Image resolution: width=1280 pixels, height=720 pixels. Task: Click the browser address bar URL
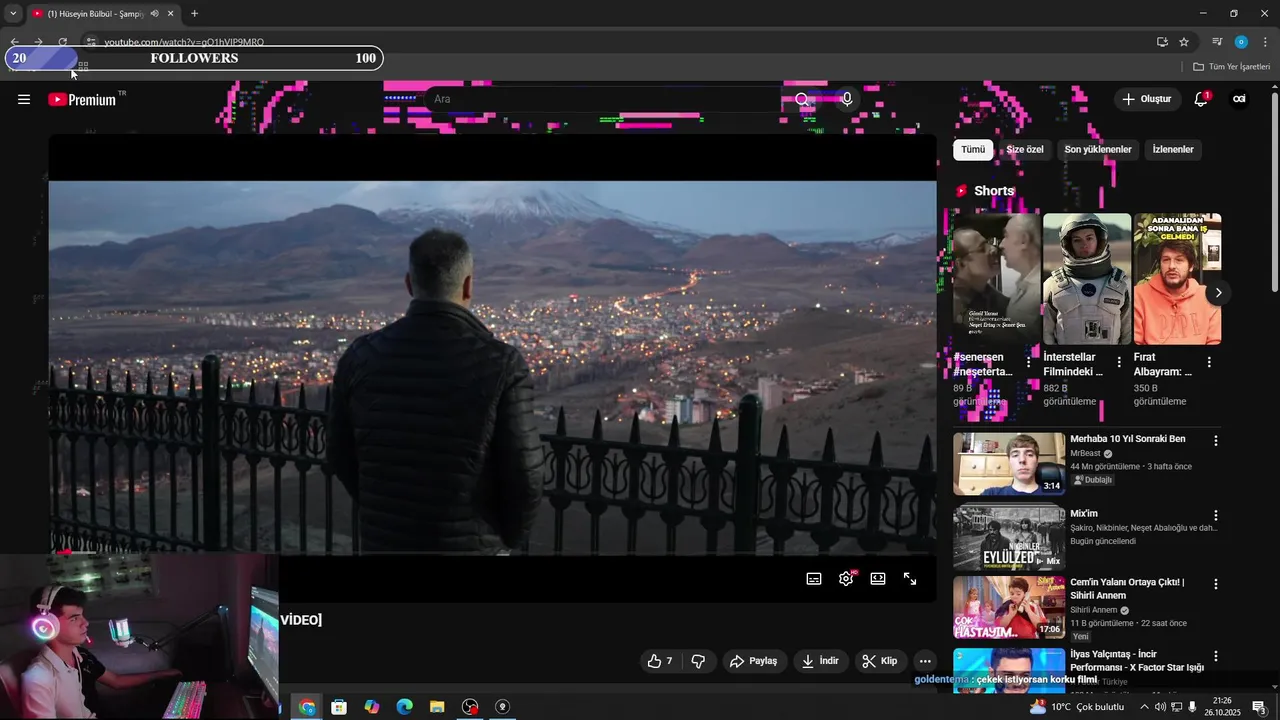(184, 42)
